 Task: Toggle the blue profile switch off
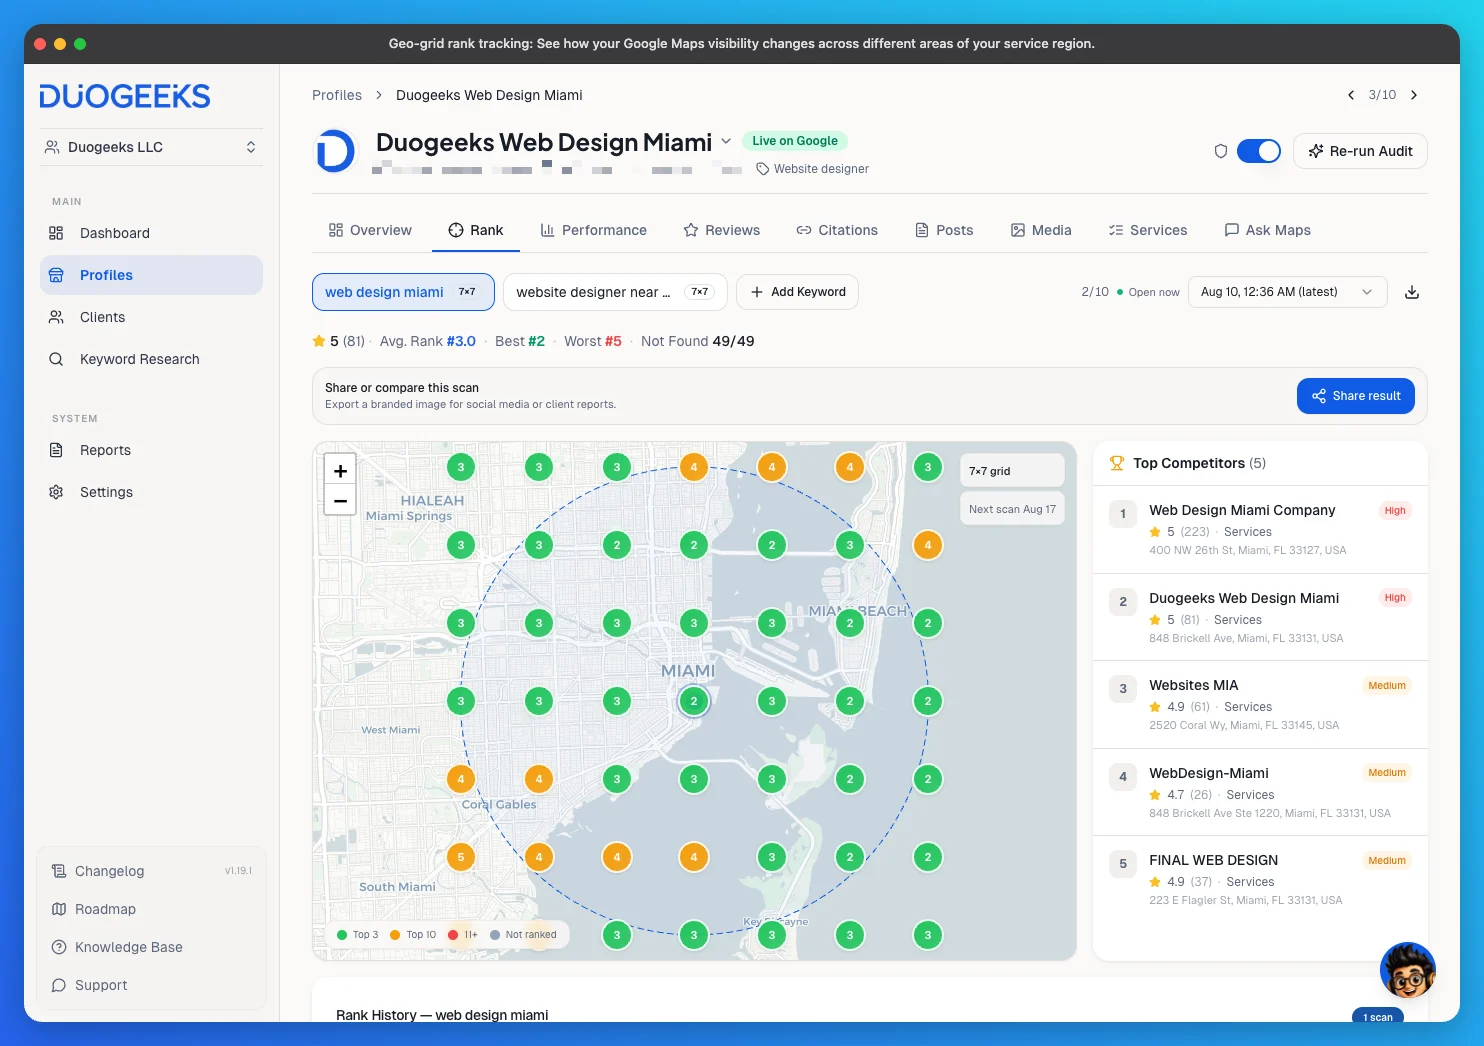tap(1259, 151)
